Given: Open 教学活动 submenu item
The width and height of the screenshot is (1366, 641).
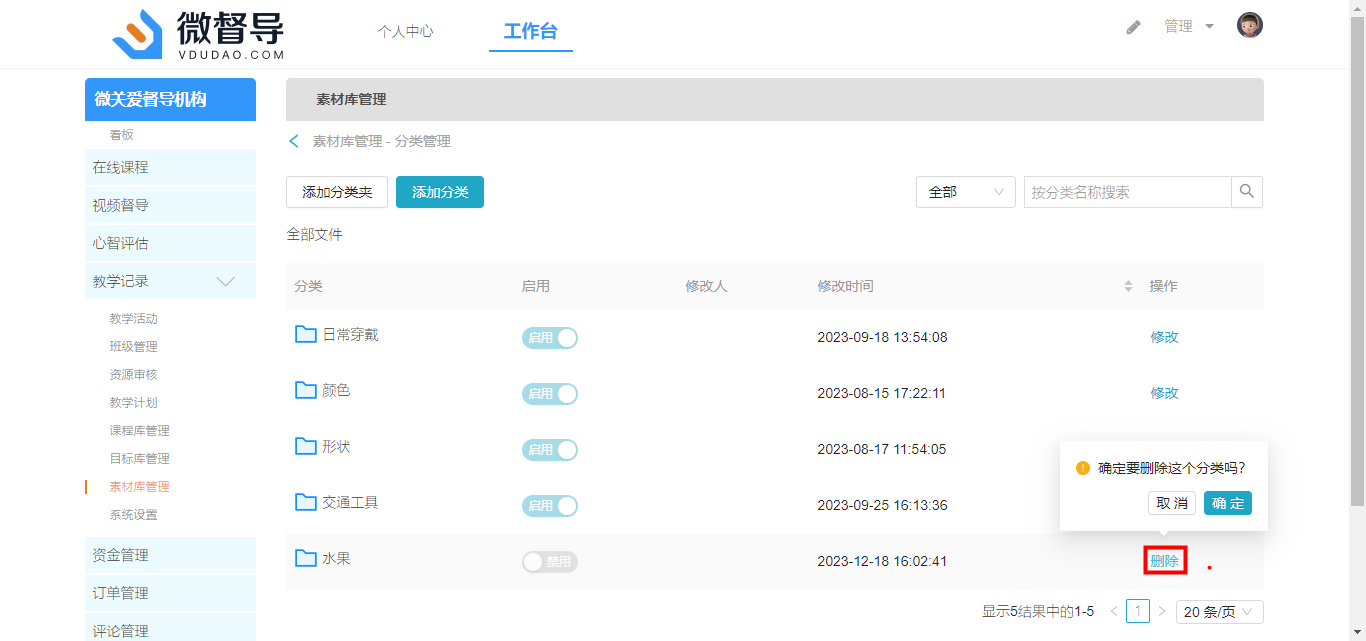Looking at the screenshot, I should click(134, 319).
